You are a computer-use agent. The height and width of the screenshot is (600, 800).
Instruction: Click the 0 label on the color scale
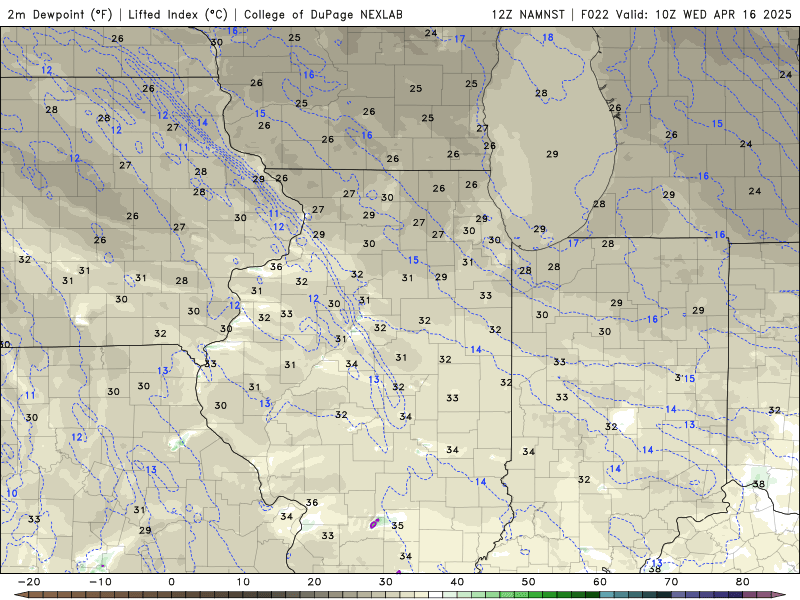pyautogui.click(x=171, y=582)
